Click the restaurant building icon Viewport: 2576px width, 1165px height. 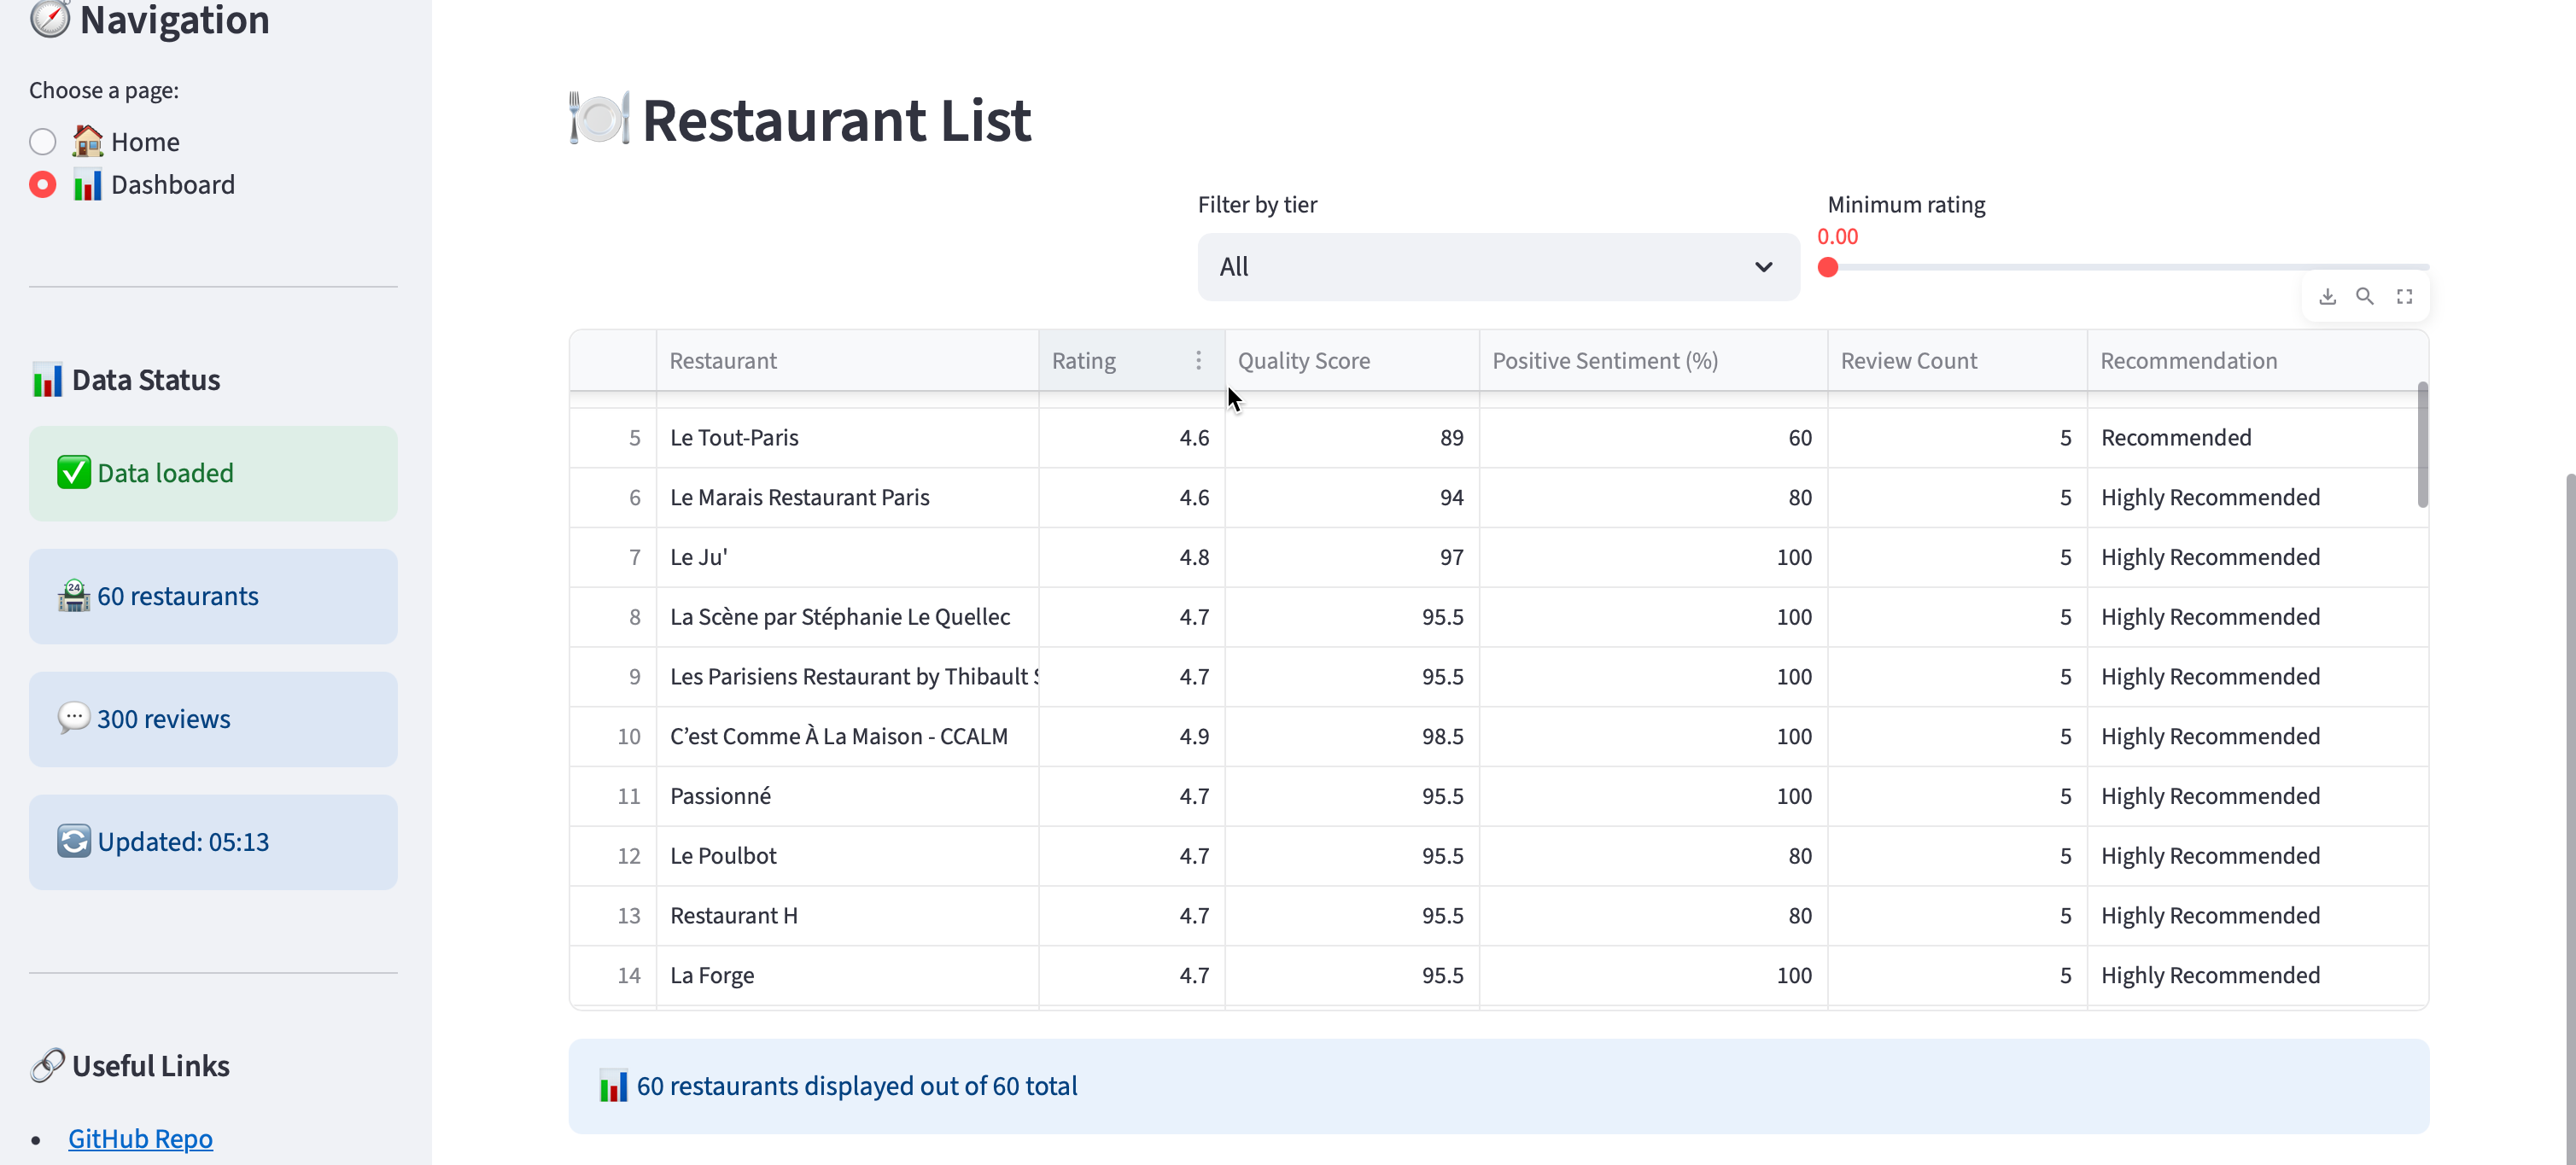(74, 596)
